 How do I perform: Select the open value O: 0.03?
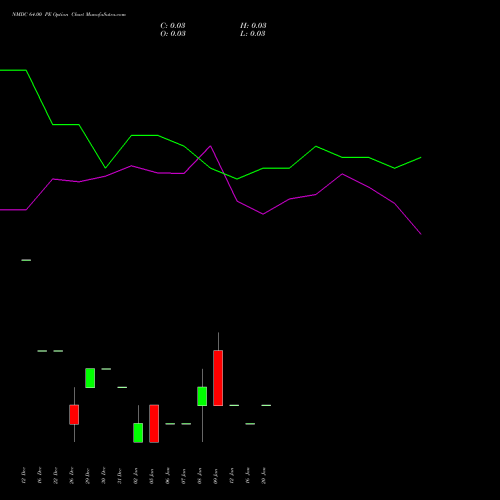pyautogui.click(x=173, y=34)
